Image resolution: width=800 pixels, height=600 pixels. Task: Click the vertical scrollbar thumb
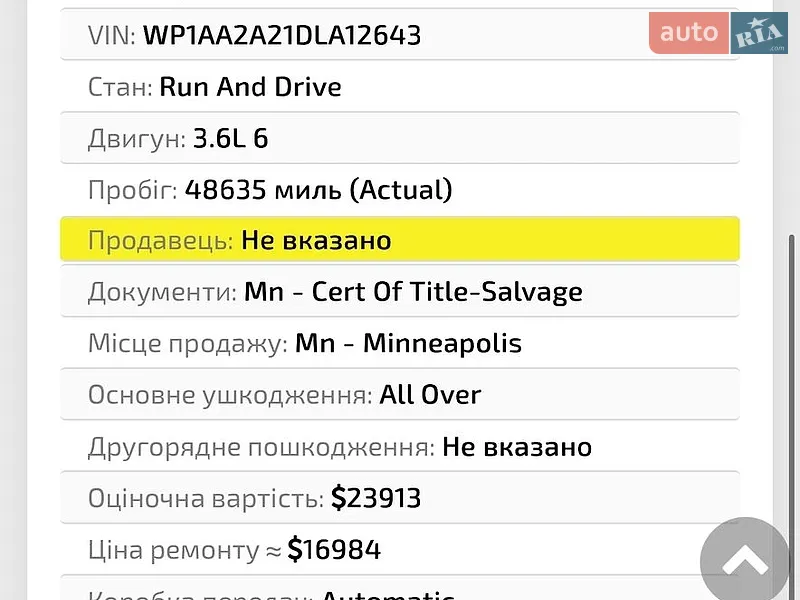point(792,416)
